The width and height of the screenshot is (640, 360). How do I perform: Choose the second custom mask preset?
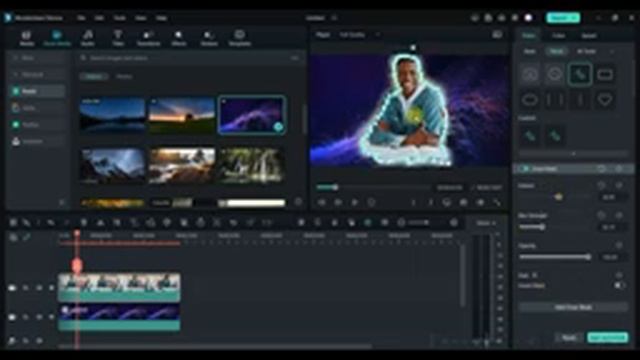tap(555, 136)
